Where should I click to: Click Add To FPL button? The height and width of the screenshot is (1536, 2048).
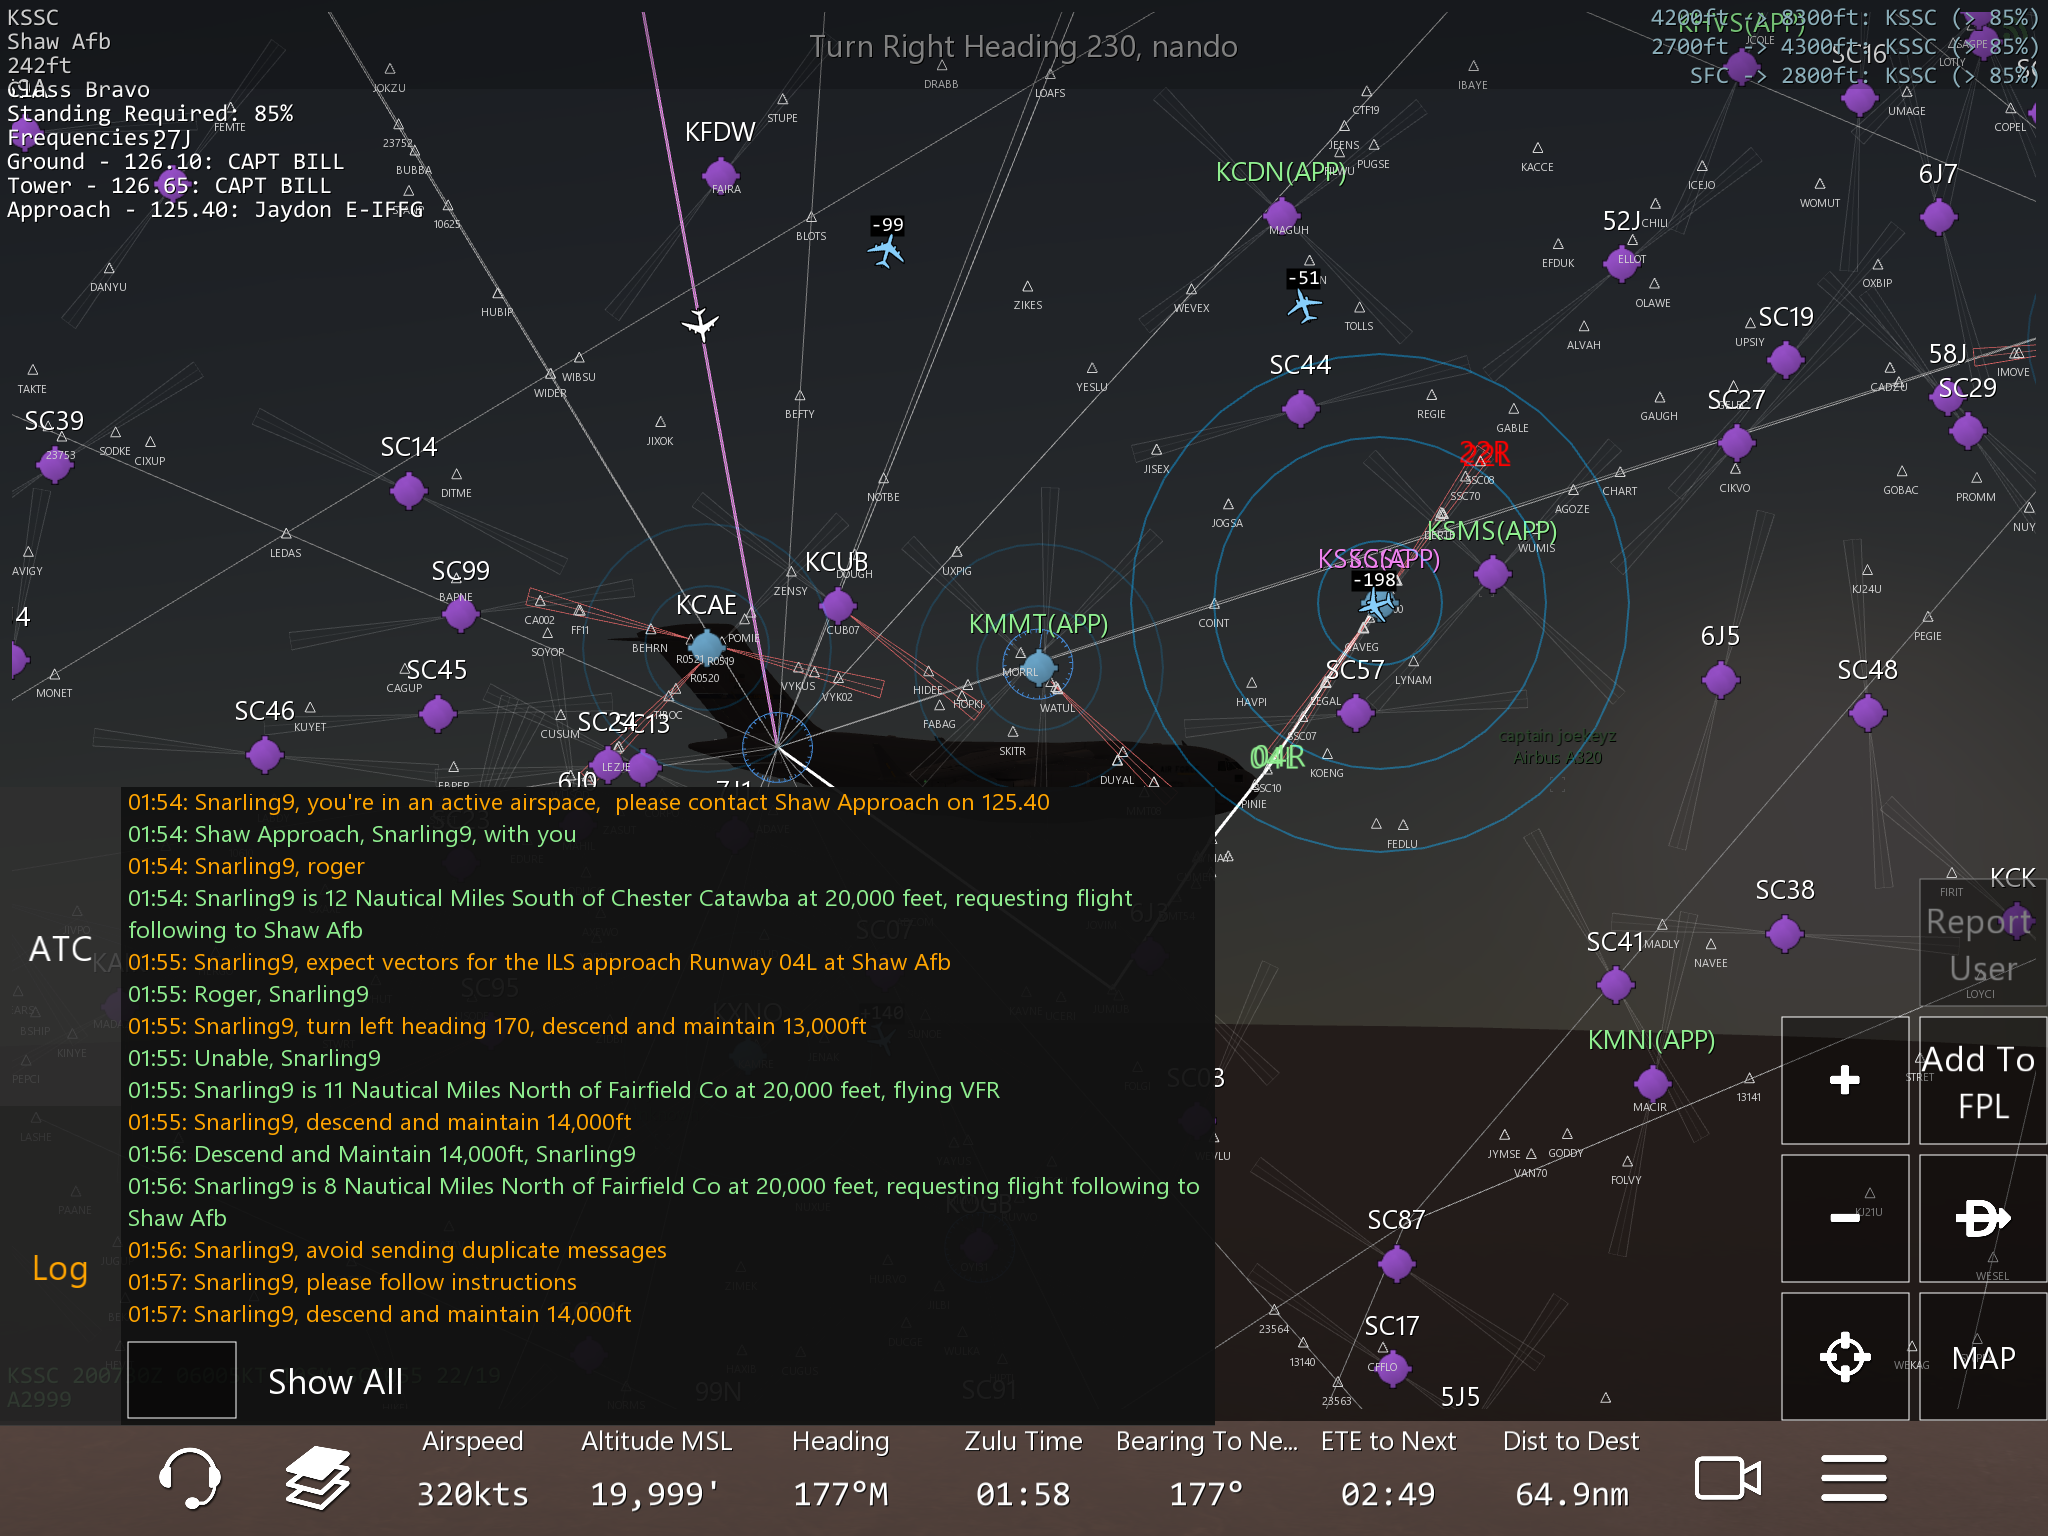coord(1982,1080)
